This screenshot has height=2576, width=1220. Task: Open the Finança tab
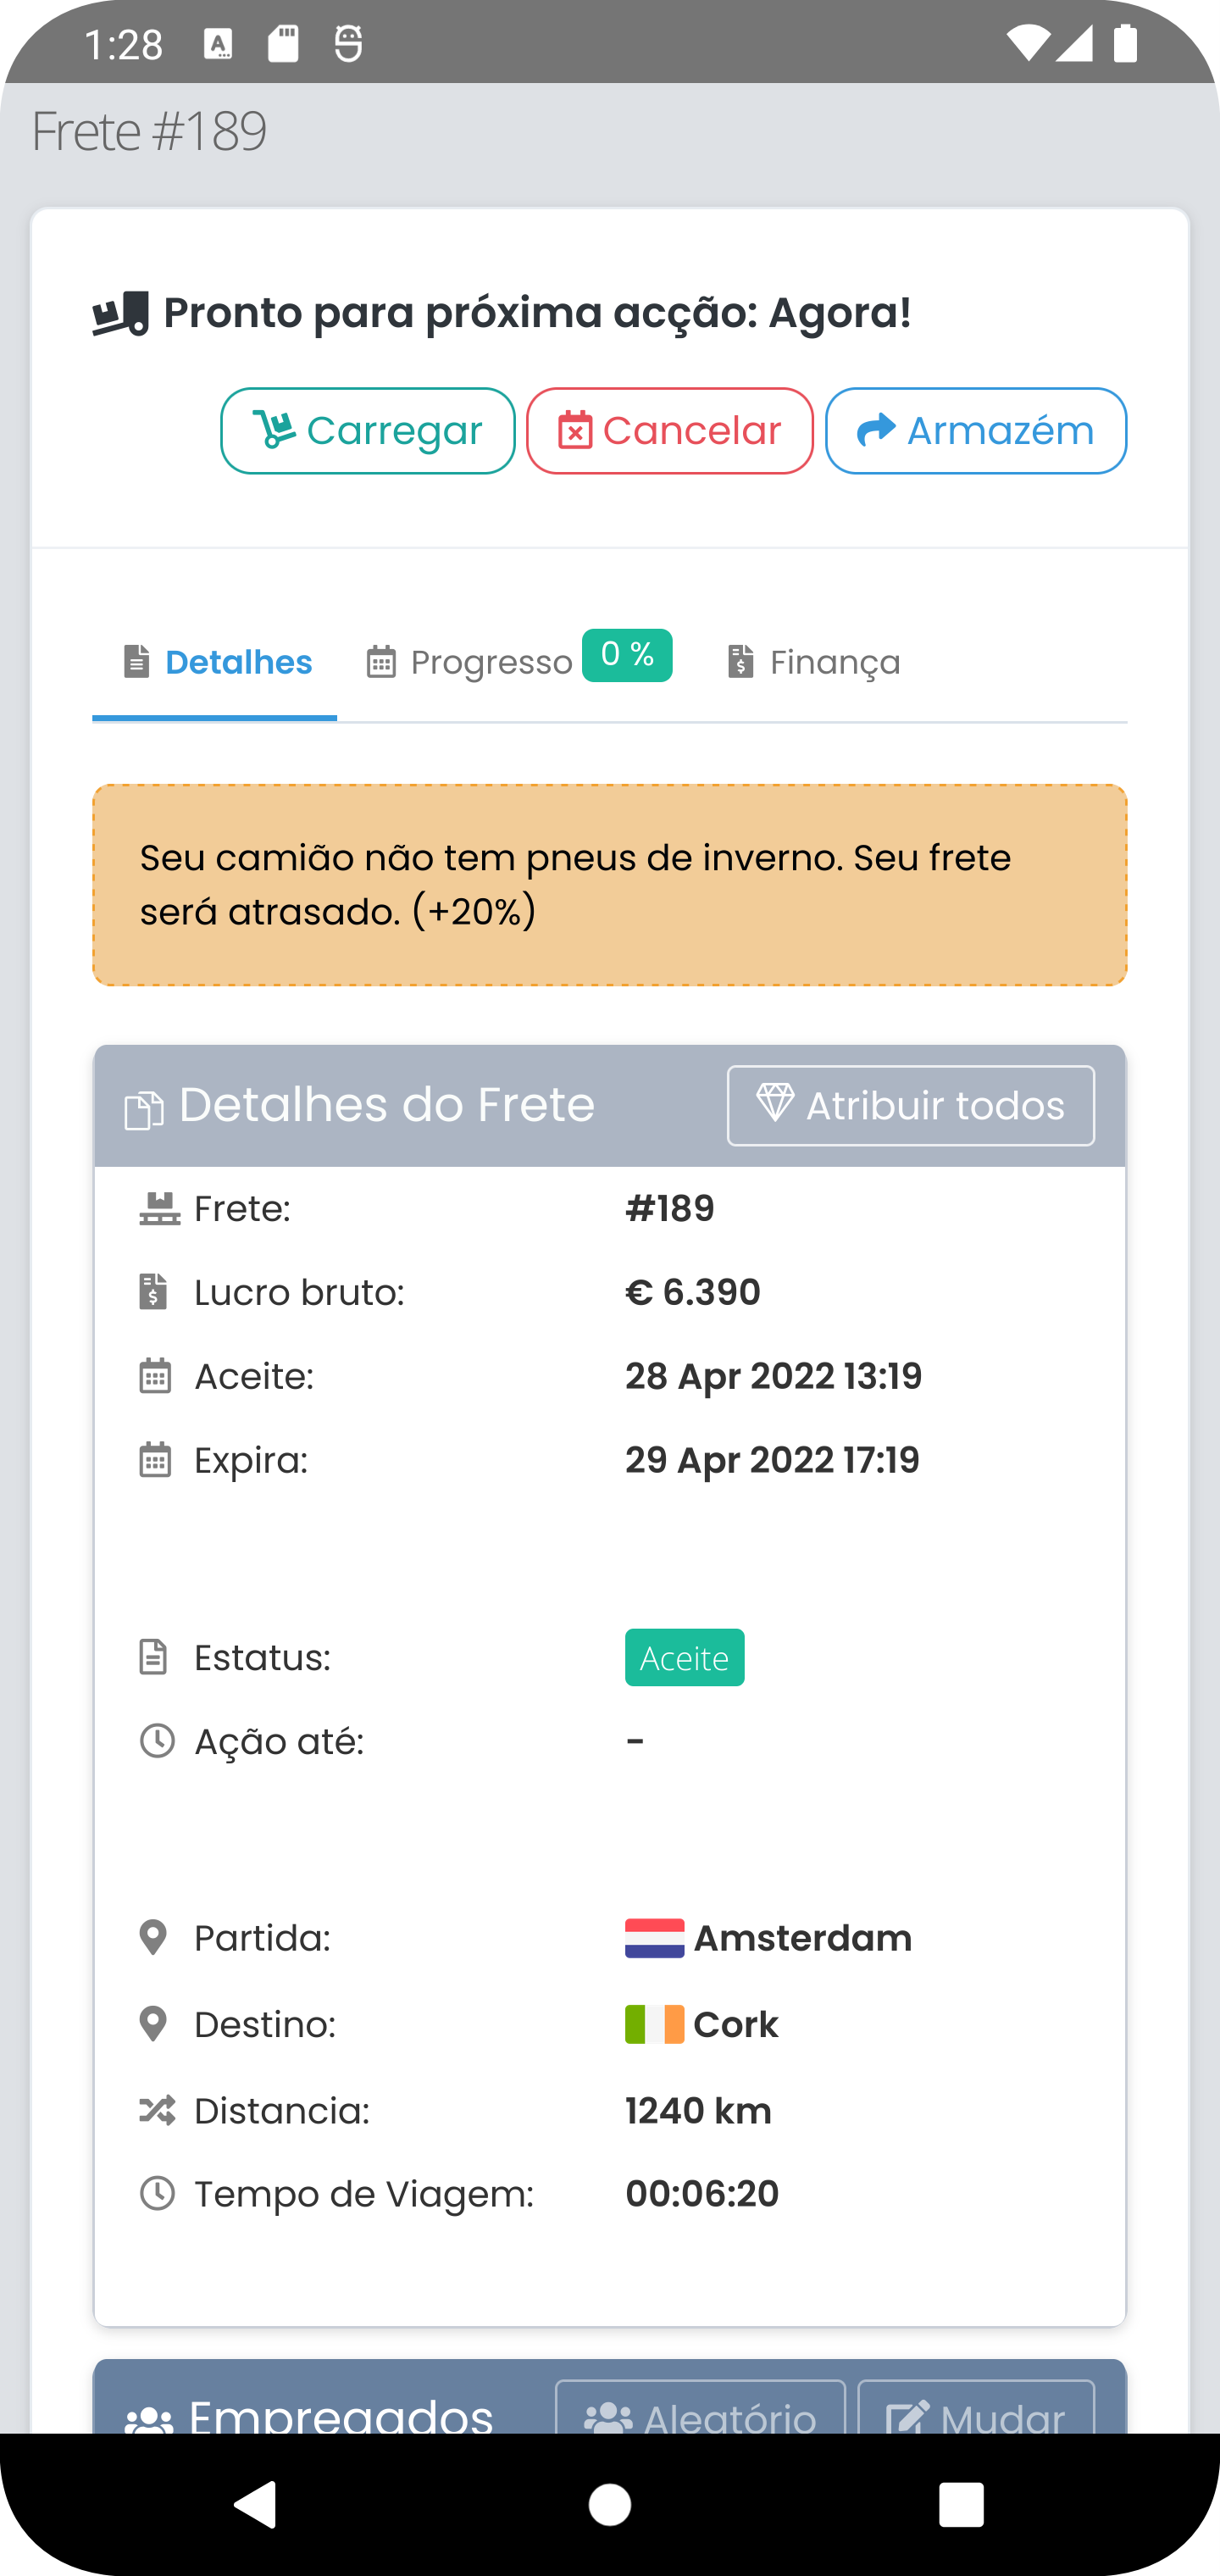pyautogui.click(x=813, y=663)
